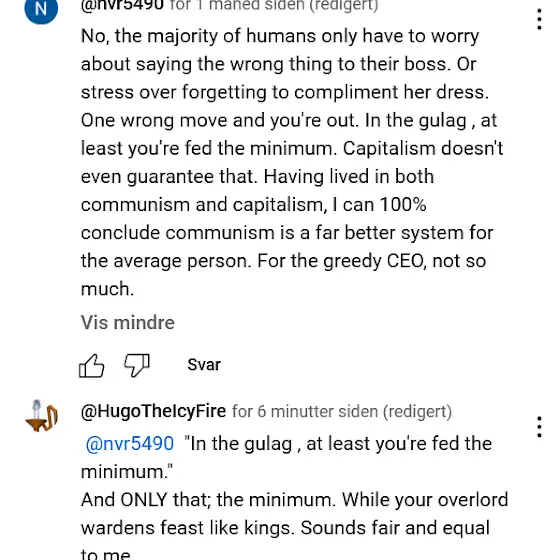Viewport: 560px width, 560px height.
Task: Open the @nvr5490 commenter username at top
Action: 122,5
